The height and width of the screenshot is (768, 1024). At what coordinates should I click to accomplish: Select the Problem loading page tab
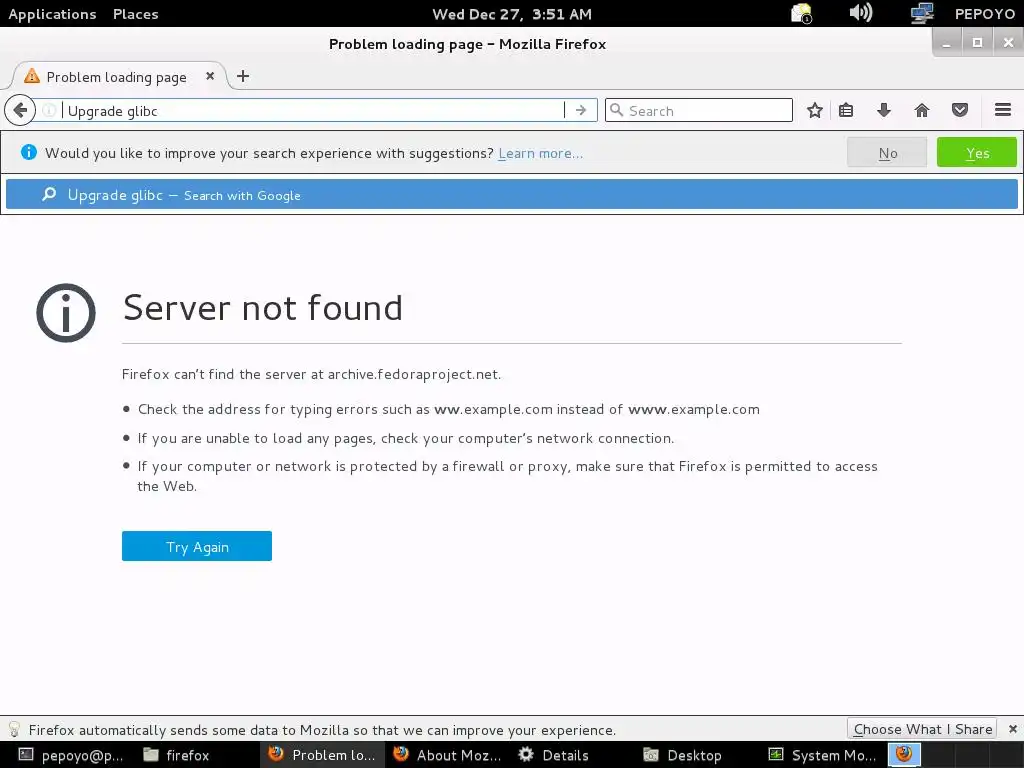(x=116, y=76)
